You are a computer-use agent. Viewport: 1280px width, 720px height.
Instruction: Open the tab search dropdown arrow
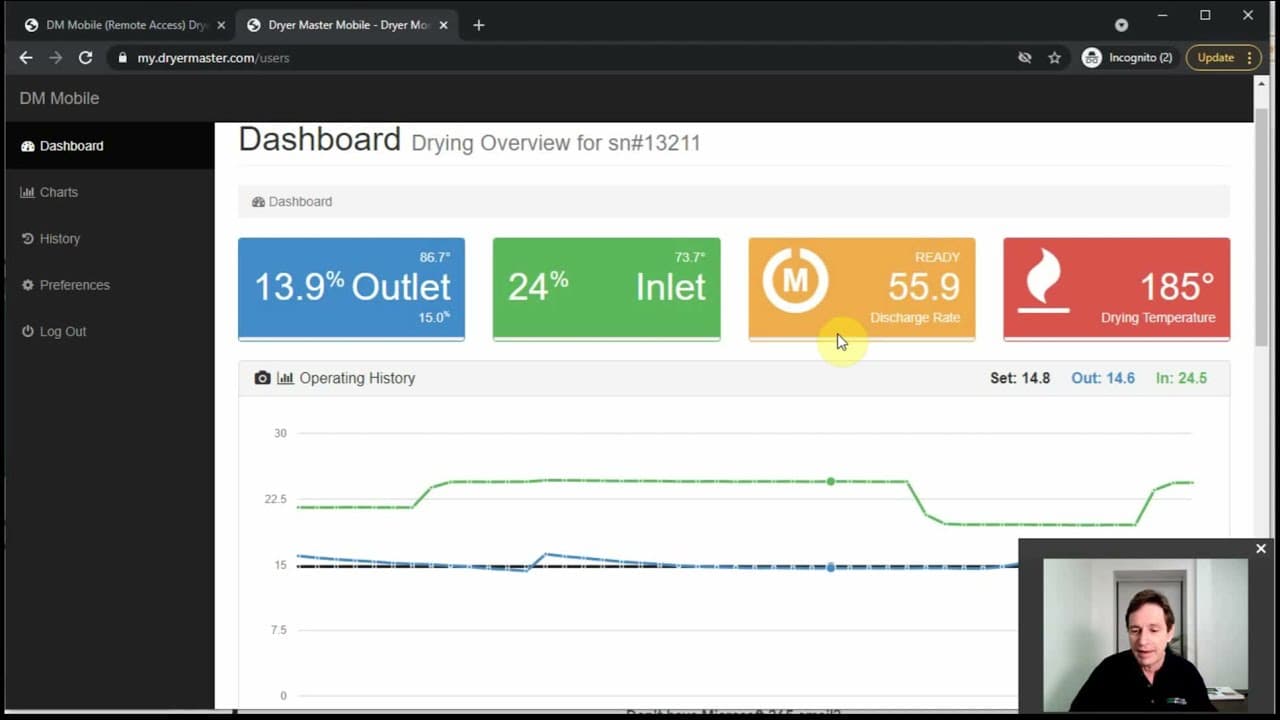(1121, 25)
